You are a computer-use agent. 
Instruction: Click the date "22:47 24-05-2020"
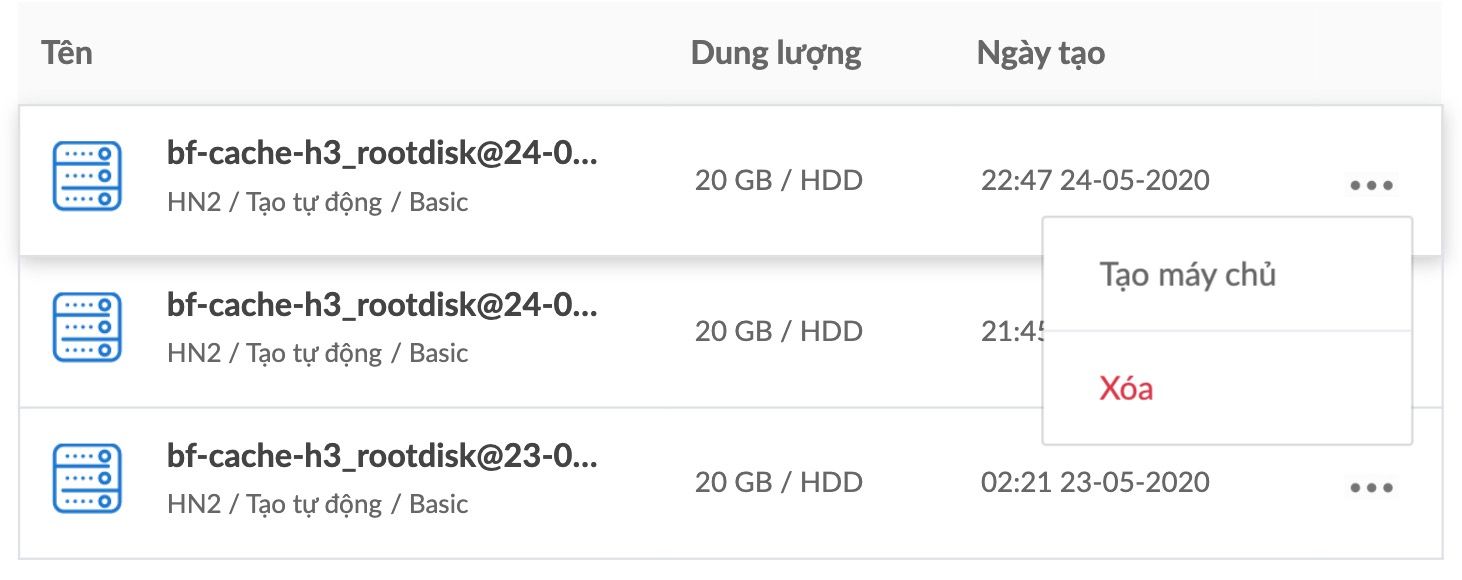point(1095,181)
